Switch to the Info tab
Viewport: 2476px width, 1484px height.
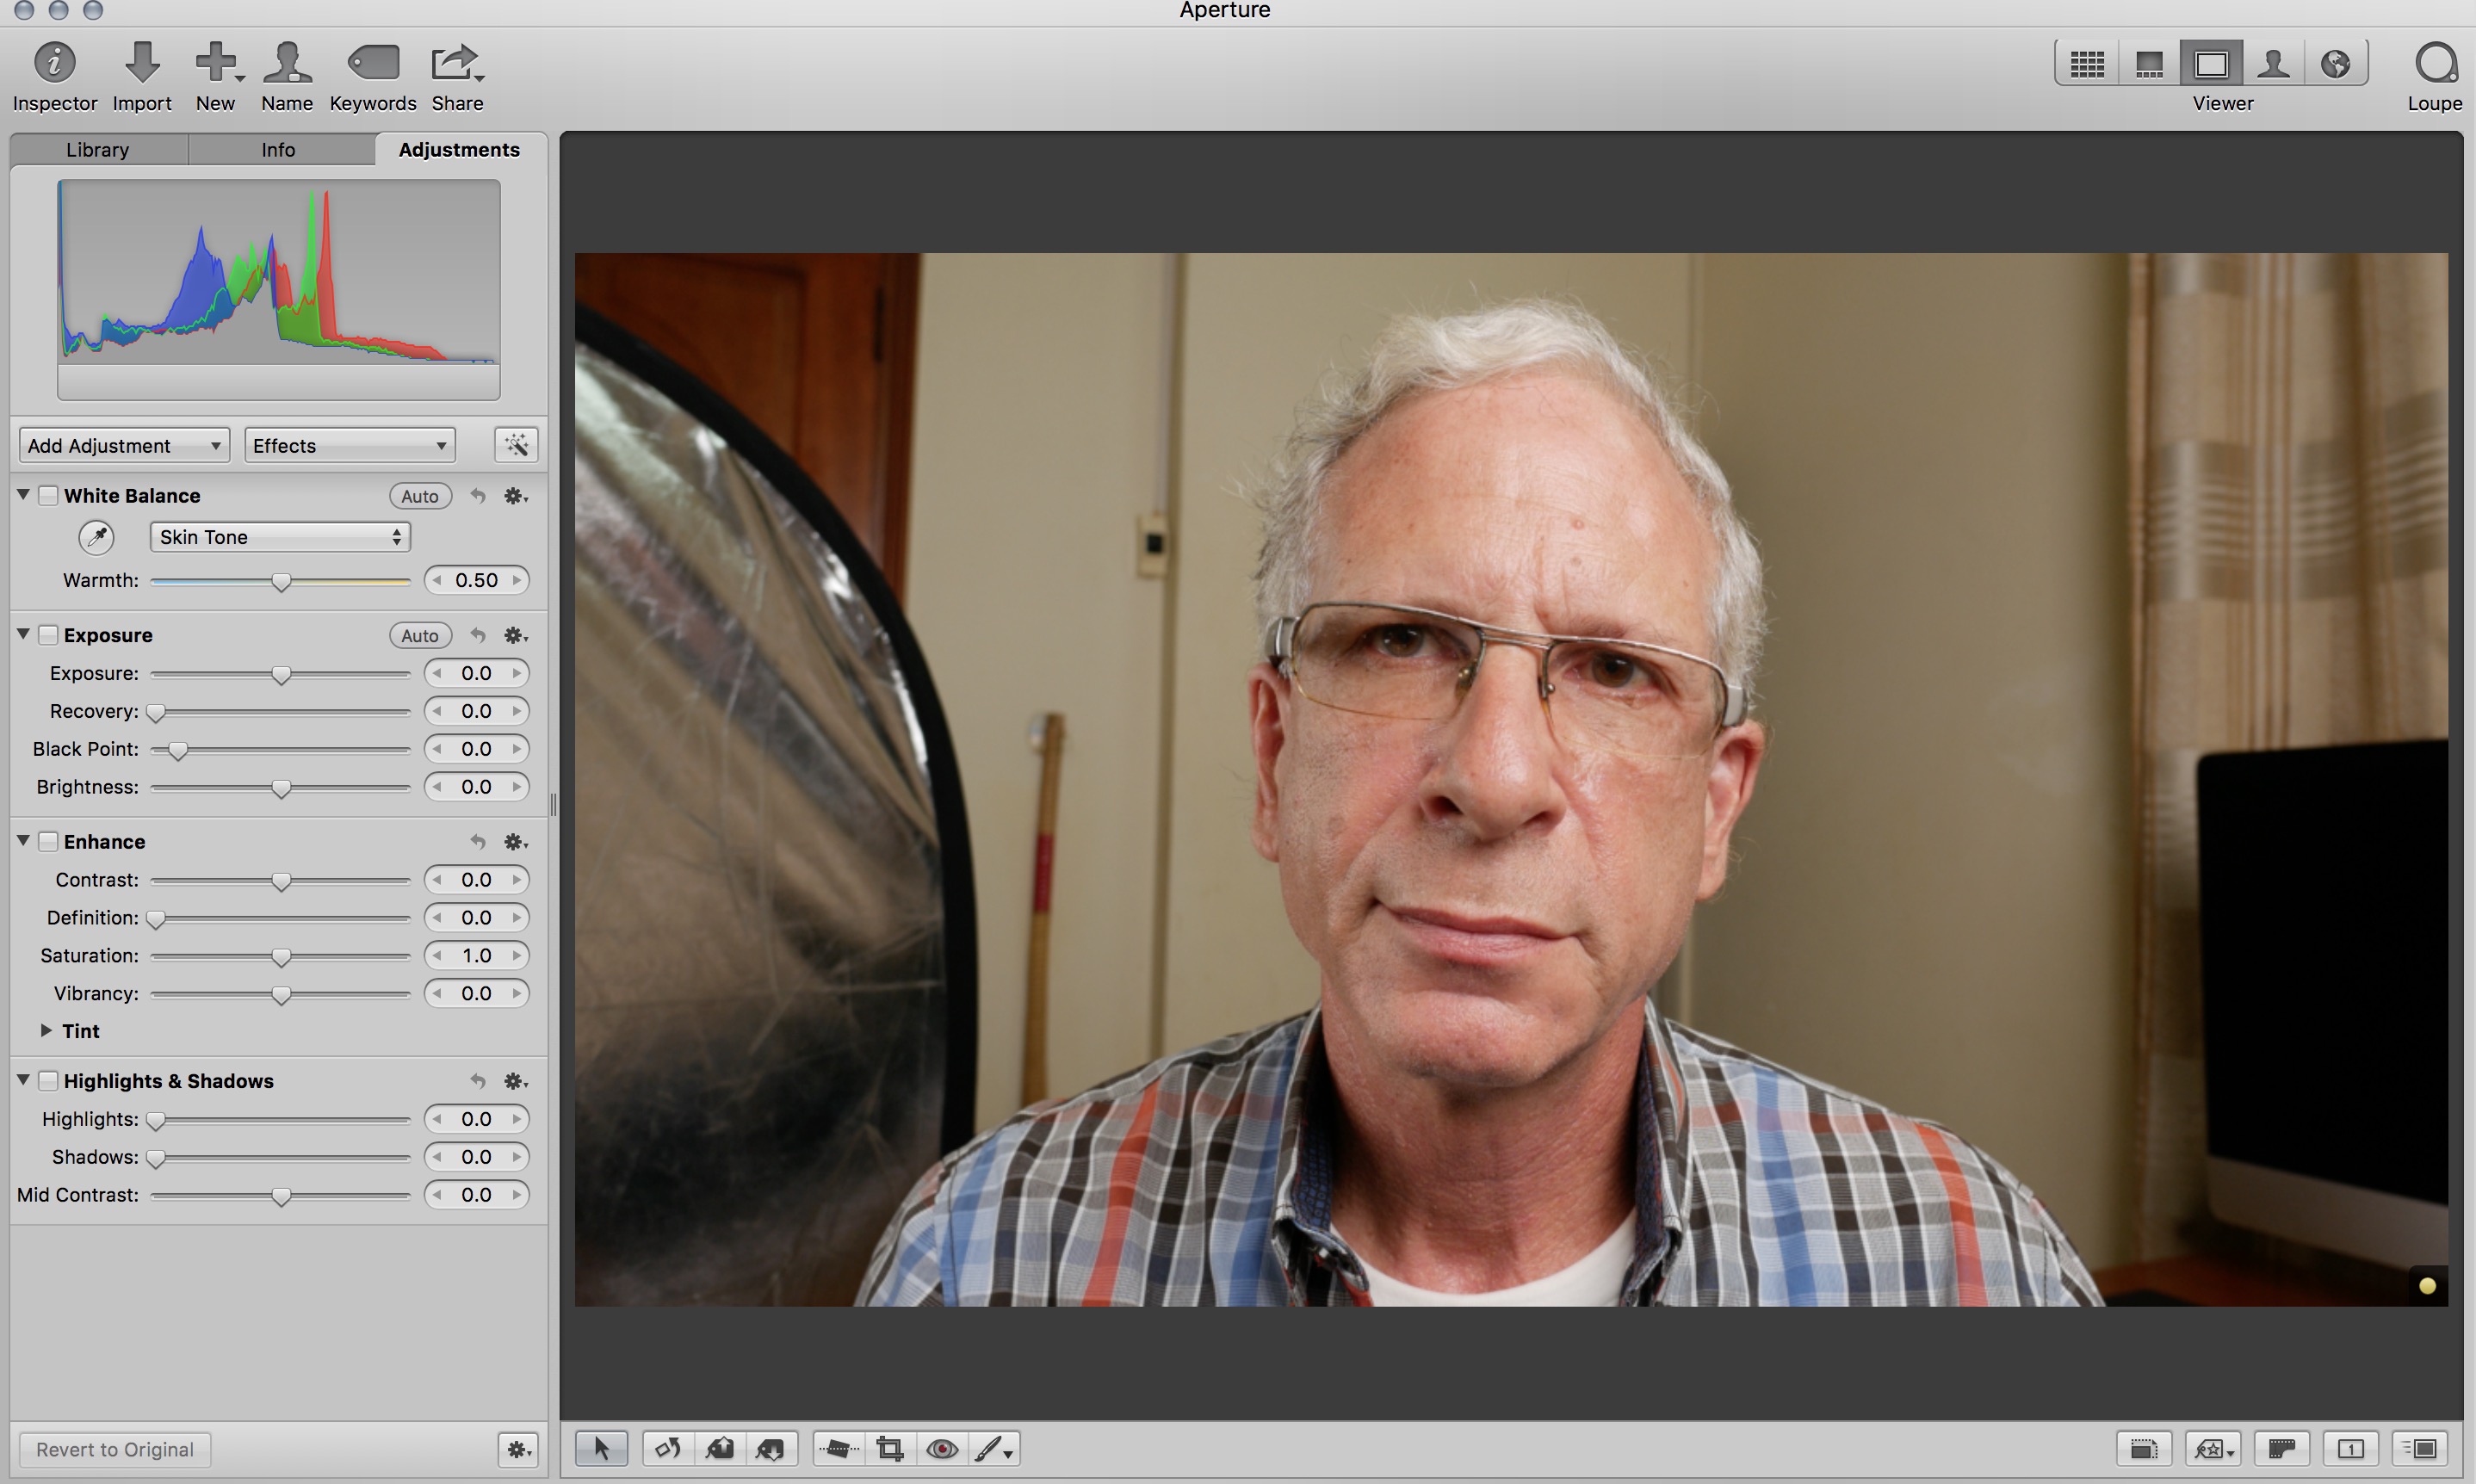(x=278, y=149)
